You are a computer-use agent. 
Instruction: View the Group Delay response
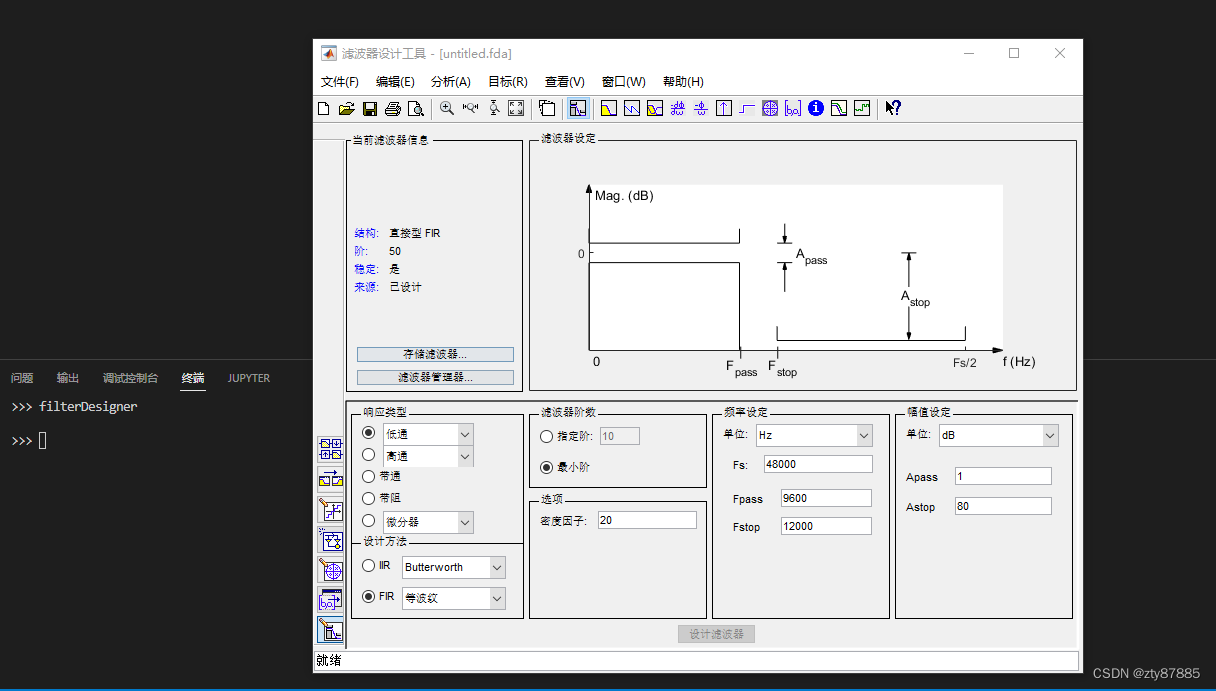pyautogui.click(x=677, y=107)
